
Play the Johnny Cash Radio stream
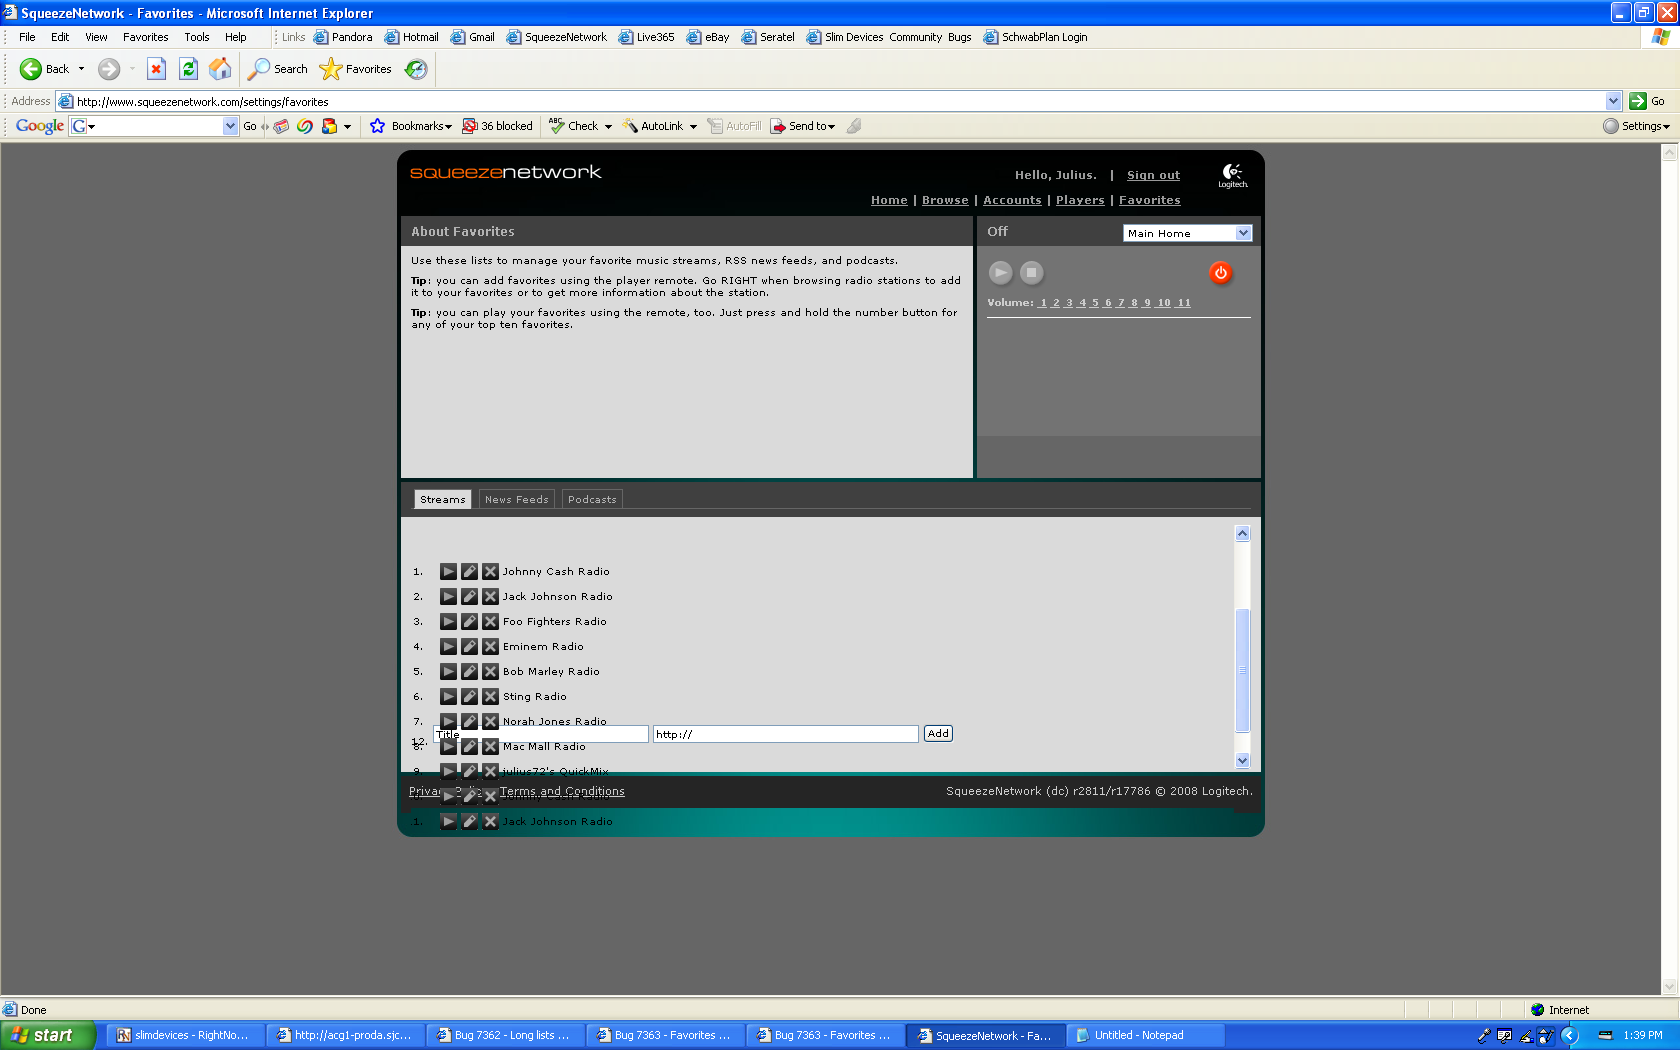click(x=448, y=572)
